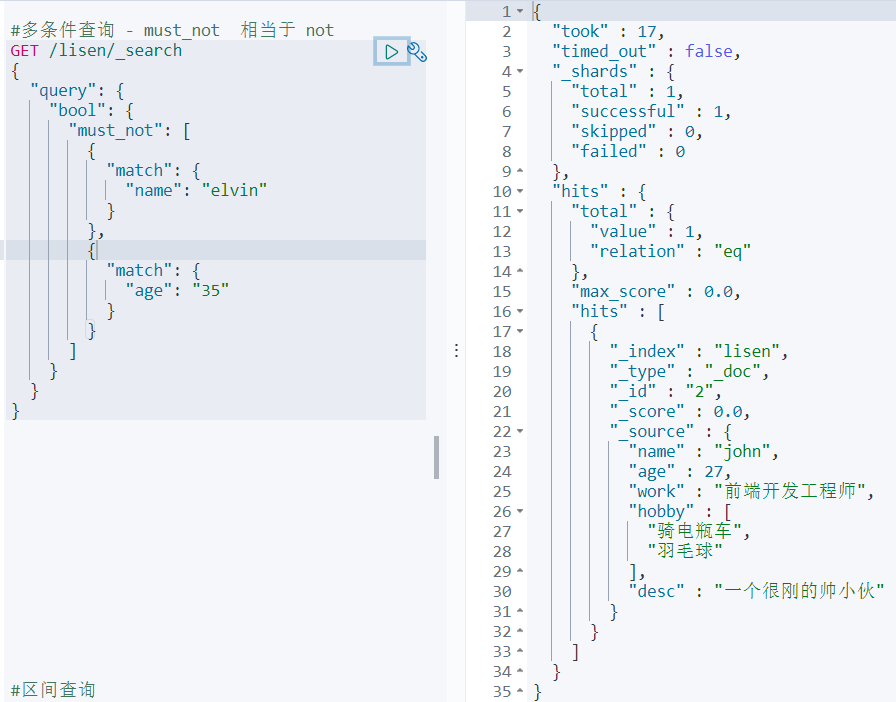896x702 pixels.
Task: Click the "timed_out" : false line
Action: [x=646, y=51]
